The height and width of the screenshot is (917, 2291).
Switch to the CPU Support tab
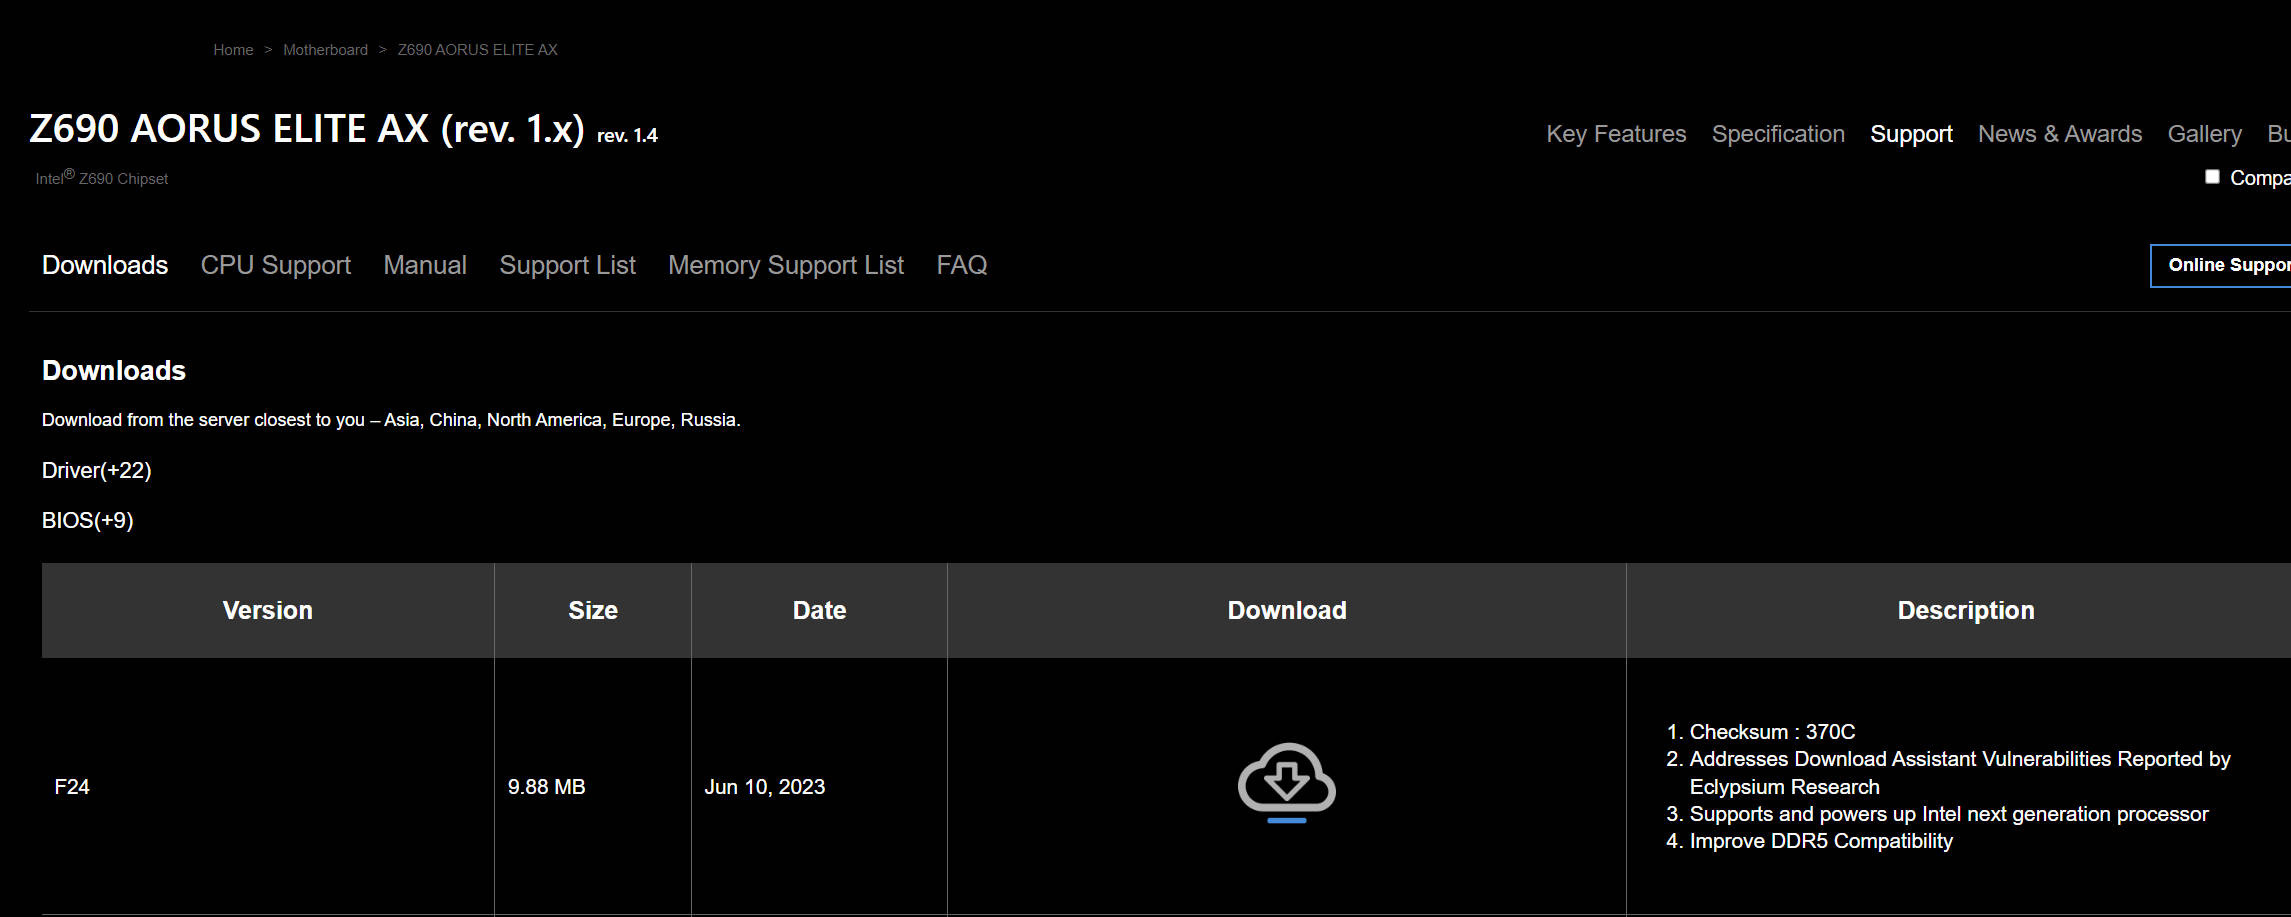(276, 265)
